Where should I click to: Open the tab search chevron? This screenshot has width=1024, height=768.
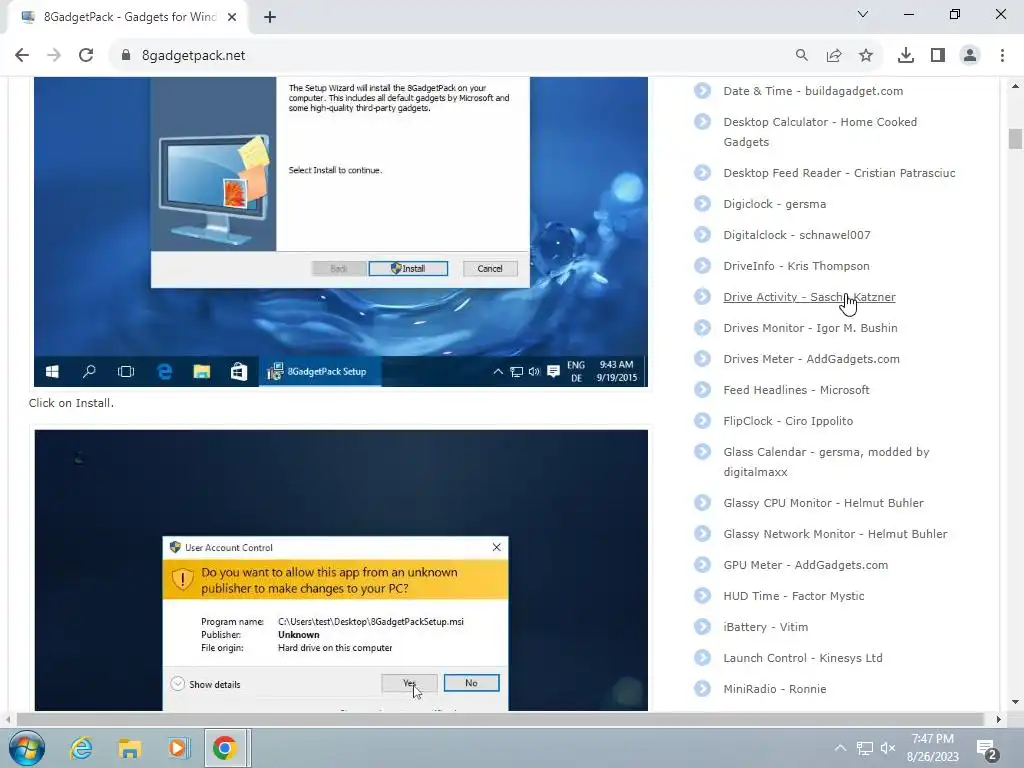(x=863, y=14)
